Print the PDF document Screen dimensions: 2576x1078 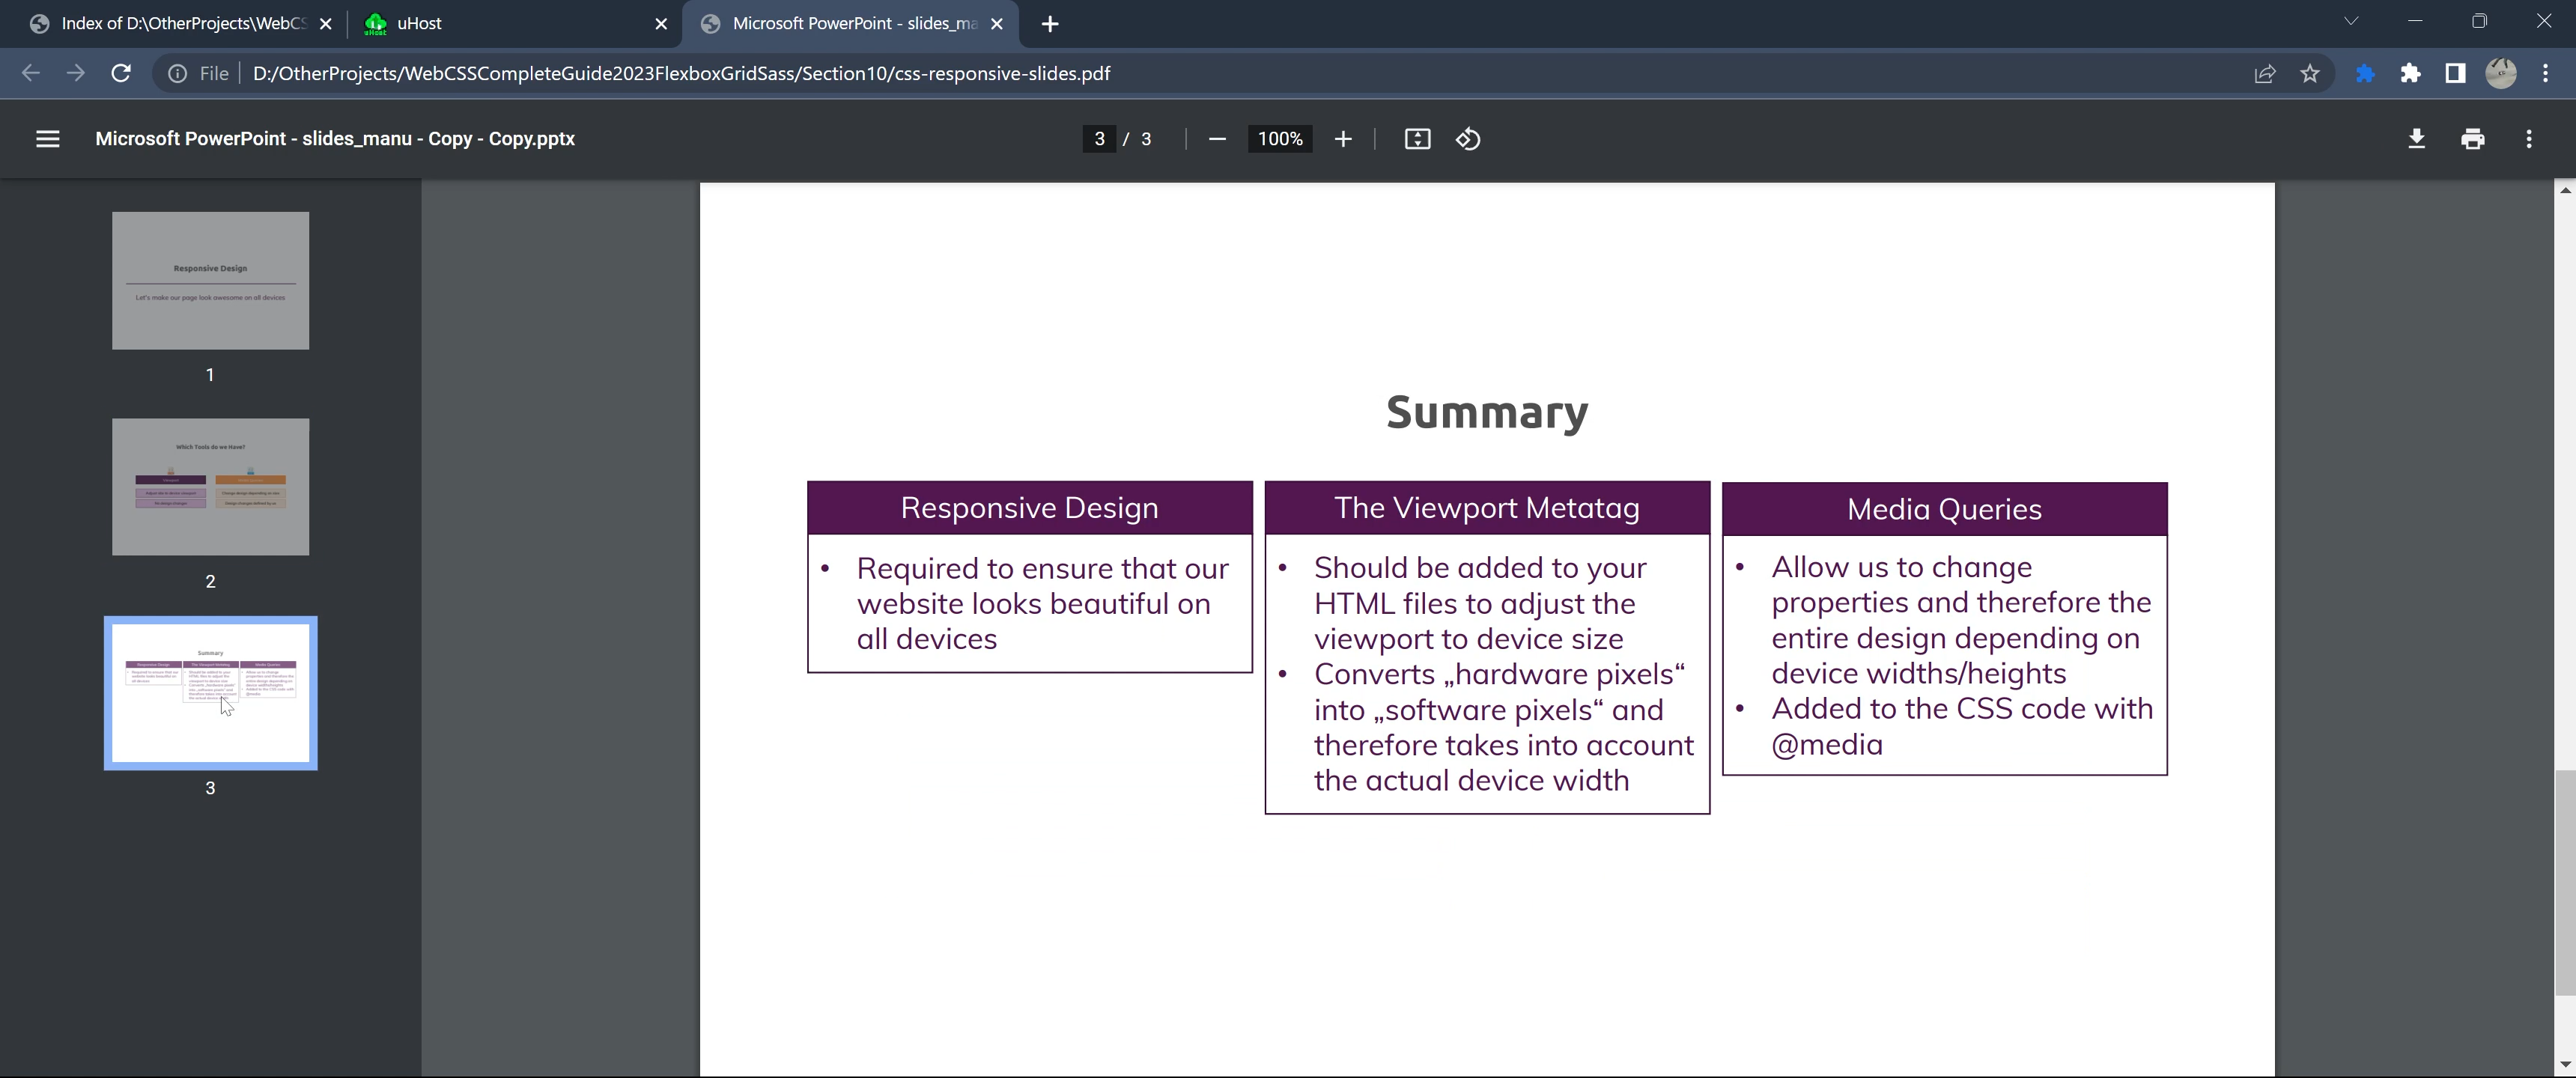click(2472, 139)
